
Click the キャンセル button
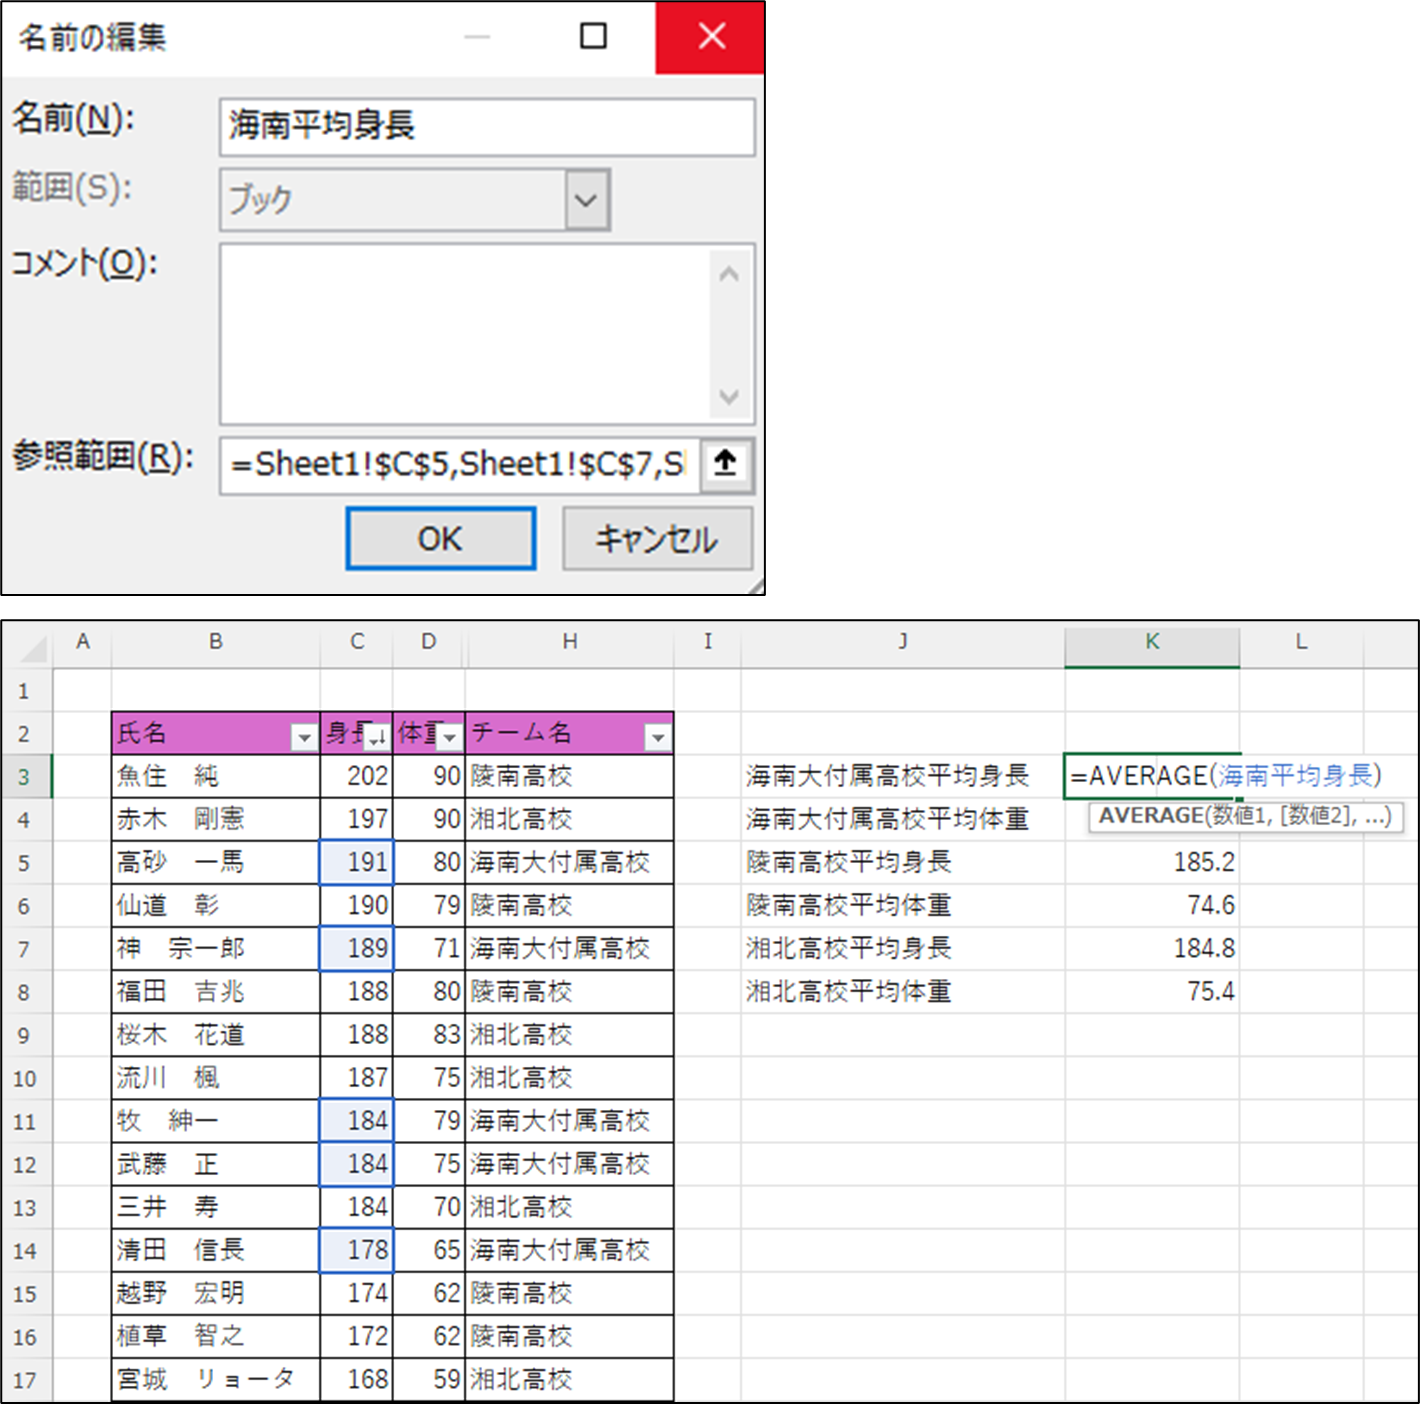point(657,539)
